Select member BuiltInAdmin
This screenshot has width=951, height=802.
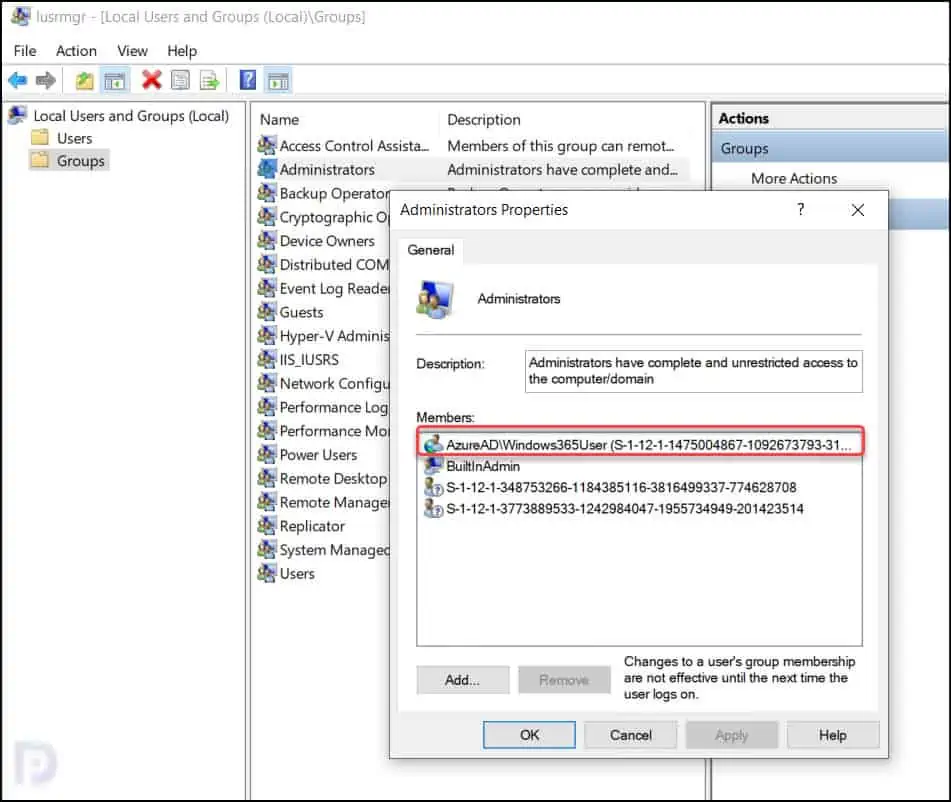point(483,466)
